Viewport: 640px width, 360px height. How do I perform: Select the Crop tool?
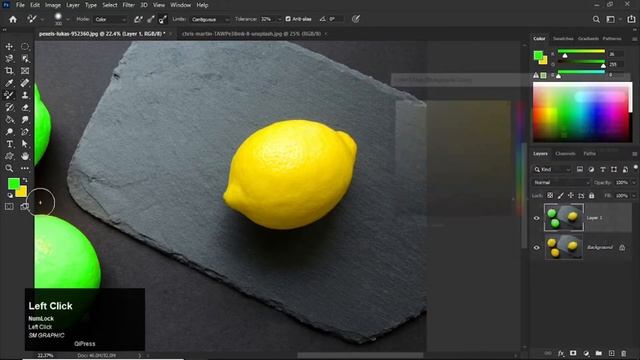pos(9,71)
